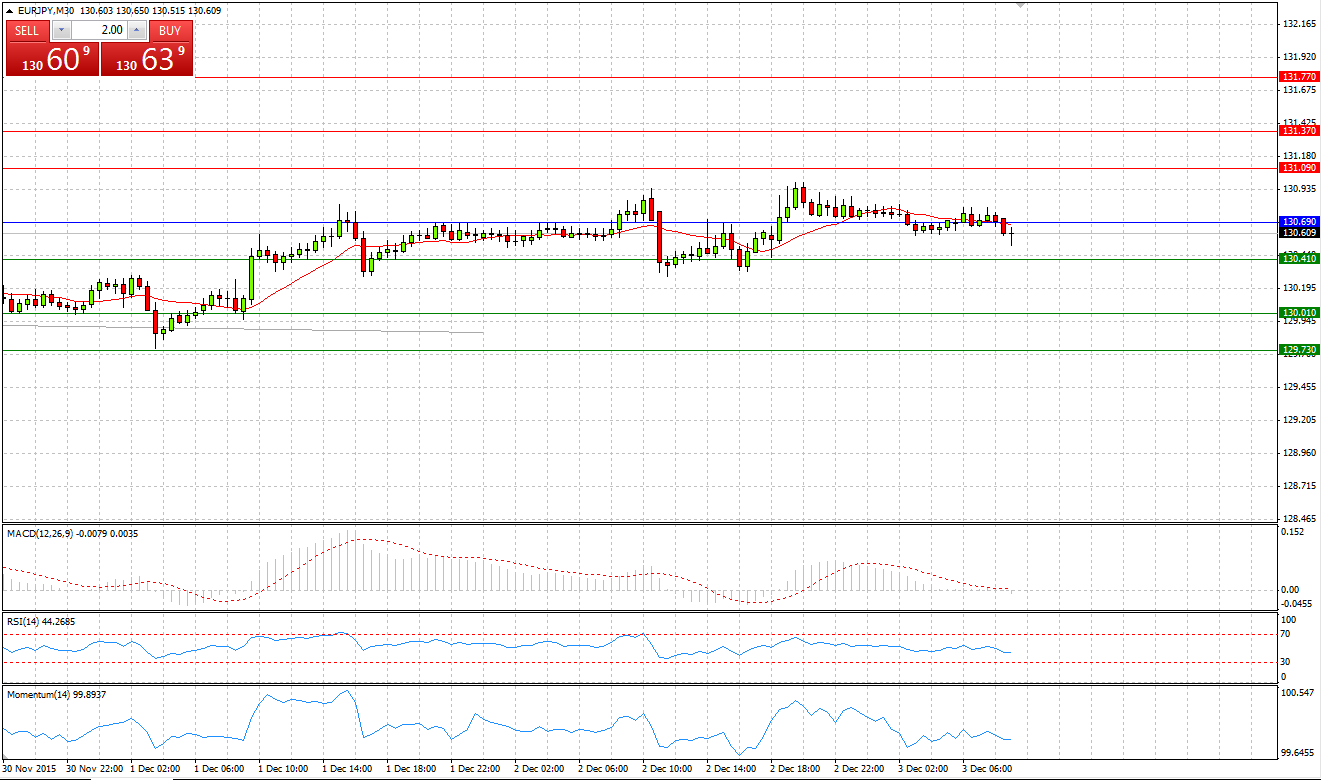
Task: Select the 131.370 resistance price label
Action: [1299, 131]
